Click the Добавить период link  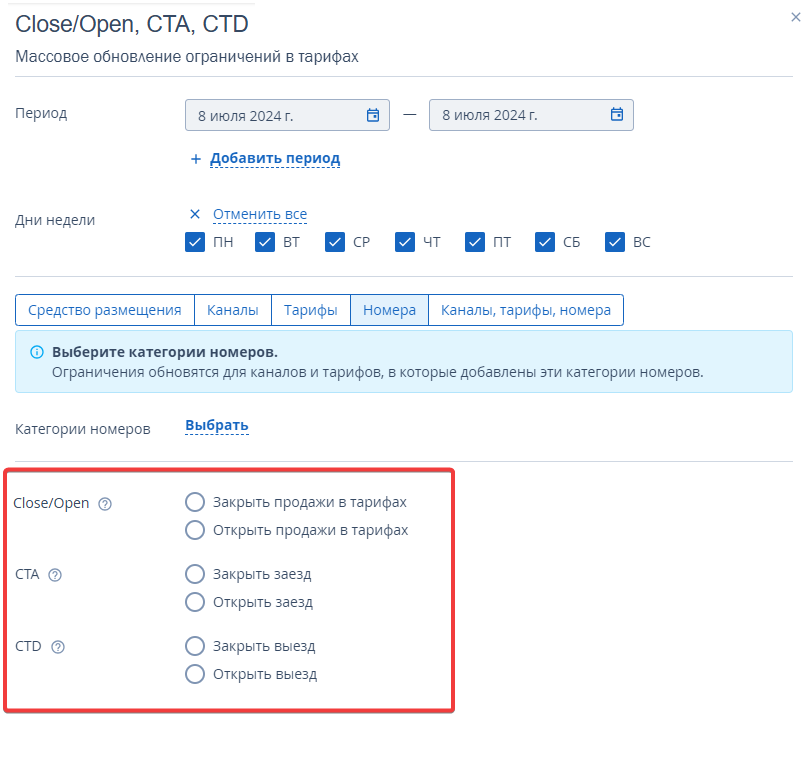coord(275,159)
